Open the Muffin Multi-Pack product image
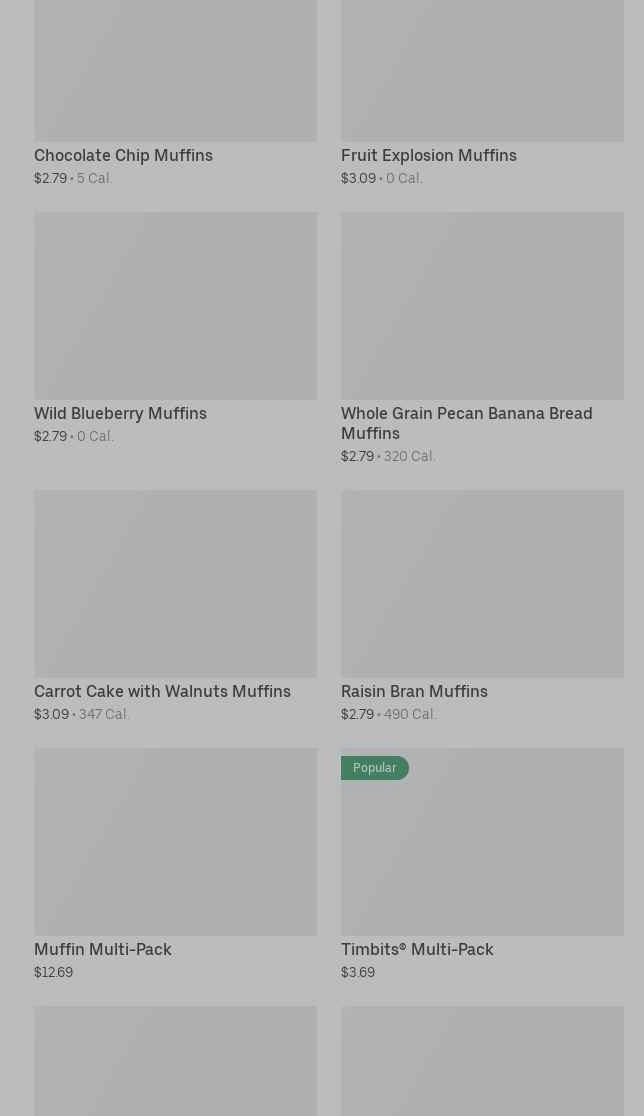Image resolution: width=644 pixels, height=1116 pixels. point(175,841)
